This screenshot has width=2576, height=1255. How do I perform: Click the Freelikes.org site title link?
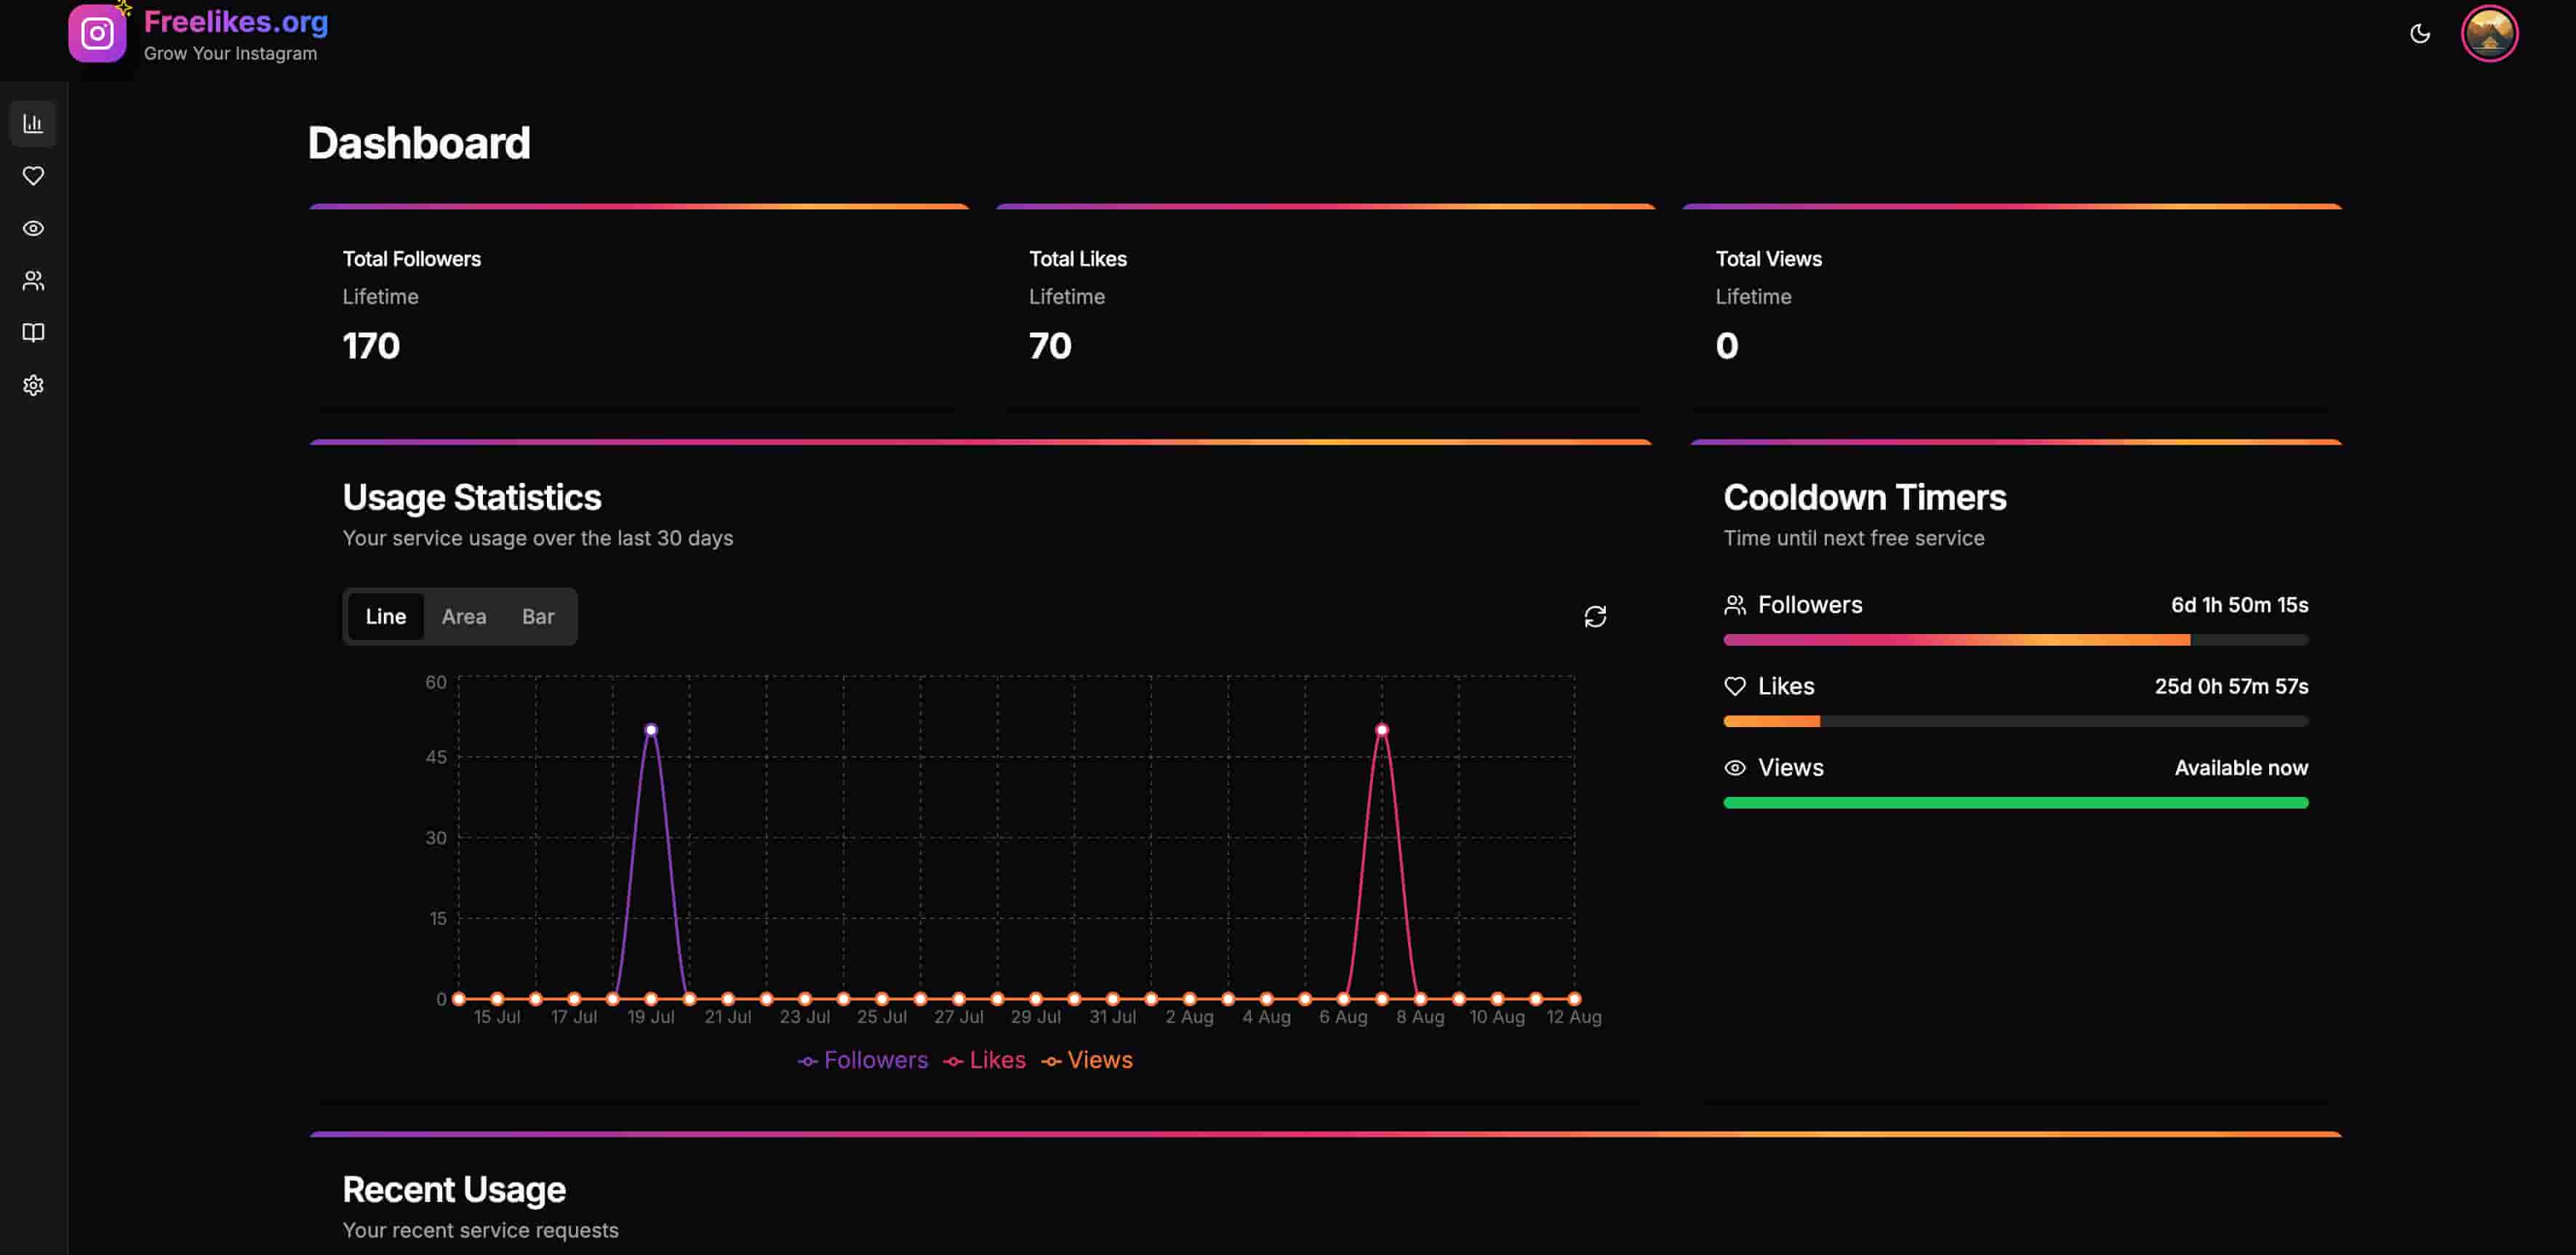coord(236,21)
